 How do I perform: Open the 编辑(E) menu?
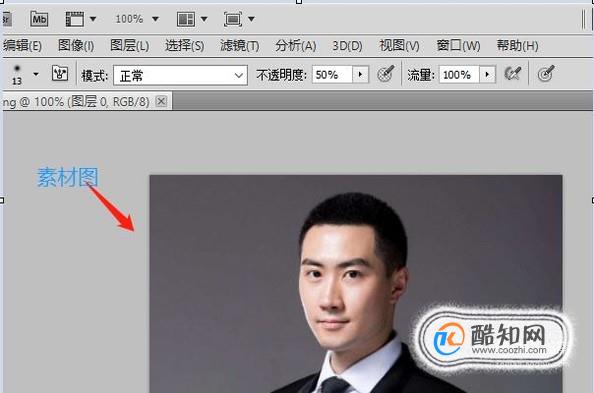point(22,46)
